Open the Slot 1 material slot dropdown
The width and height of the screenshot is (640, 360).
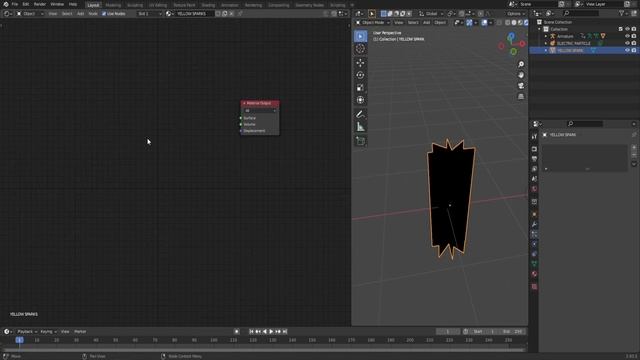149,13
